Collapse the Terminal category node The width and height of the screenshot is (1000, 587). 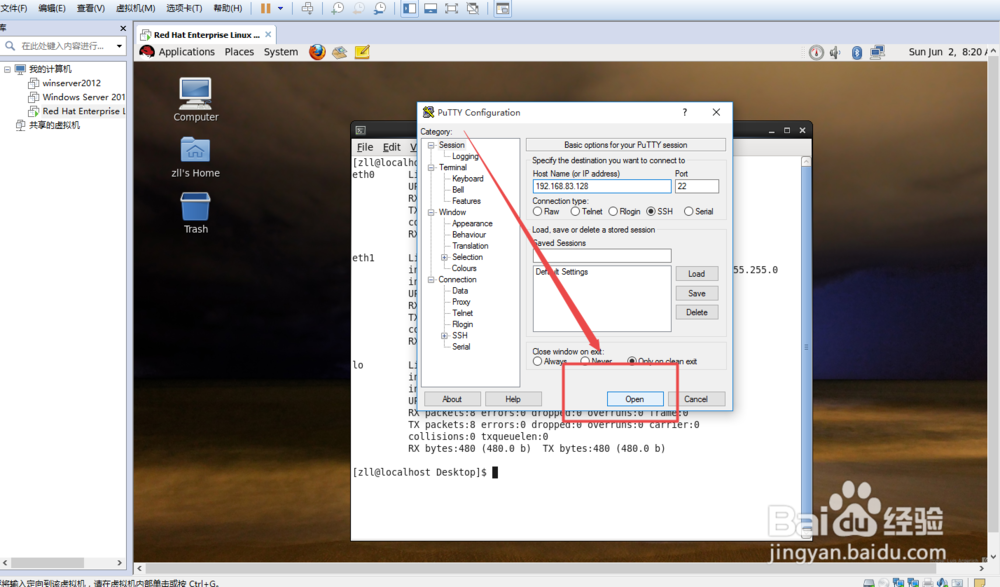tap(431, 168)
